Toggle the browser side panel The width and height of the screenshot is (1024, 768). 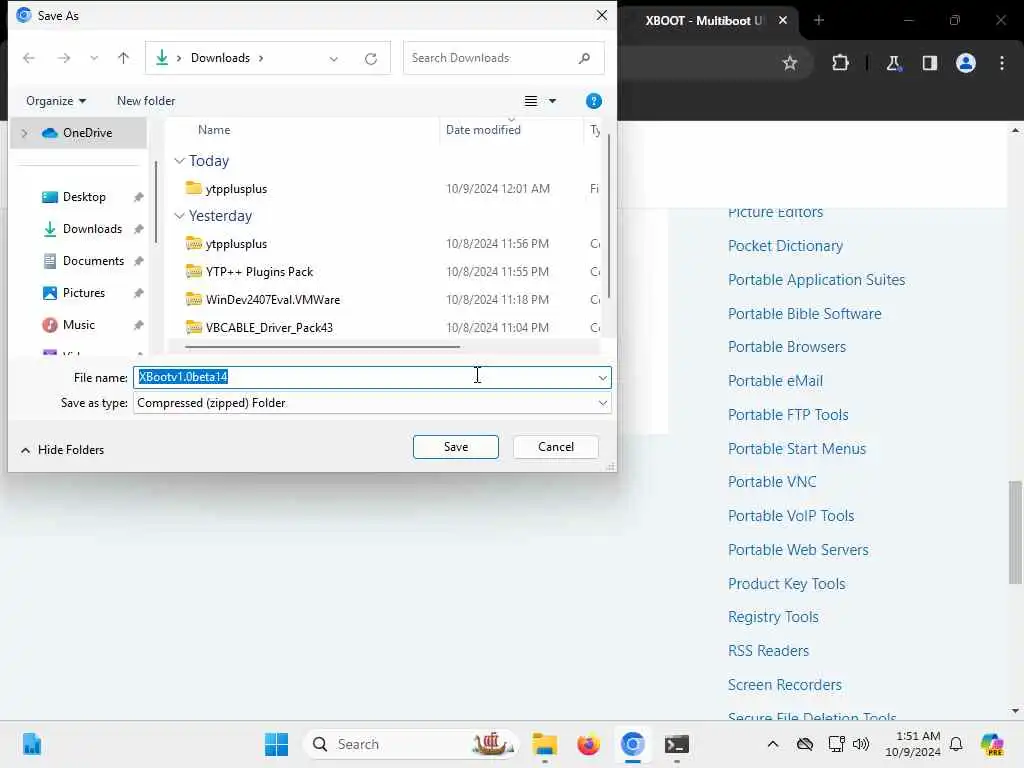pyautogui.click(x=930, y=63)
